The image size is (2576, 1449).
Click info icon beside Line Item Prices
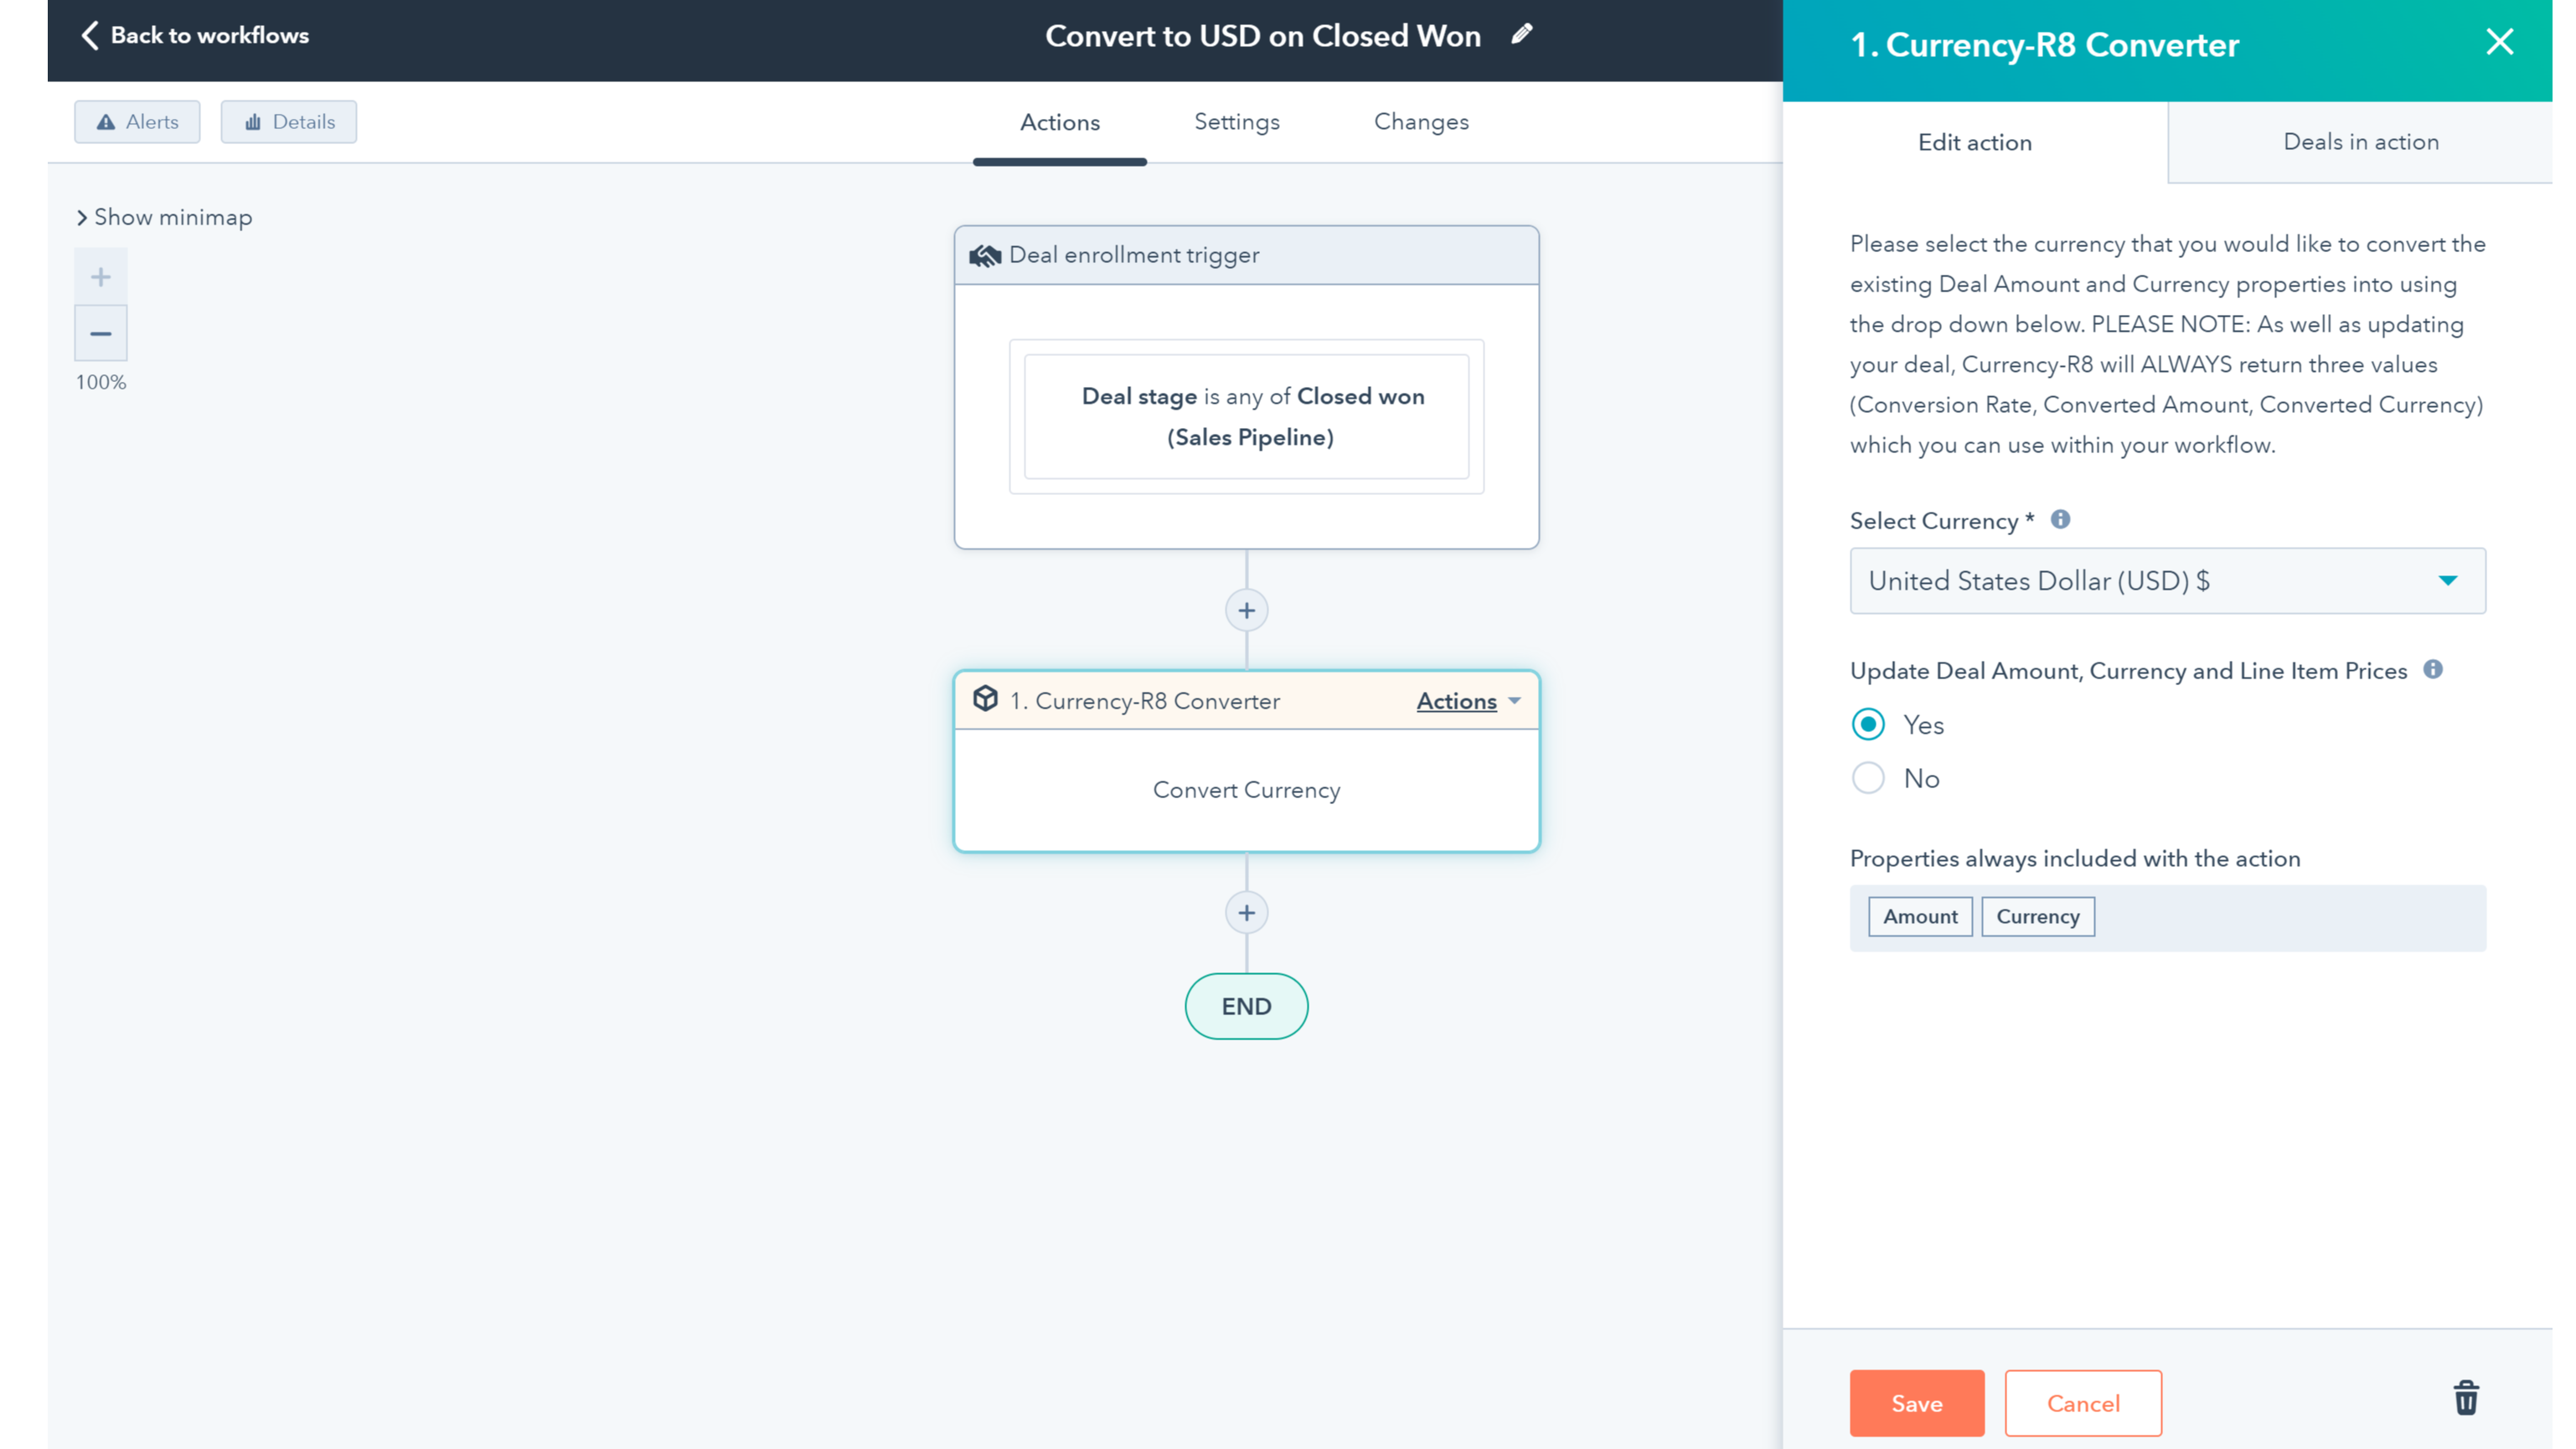point(2432,670)
